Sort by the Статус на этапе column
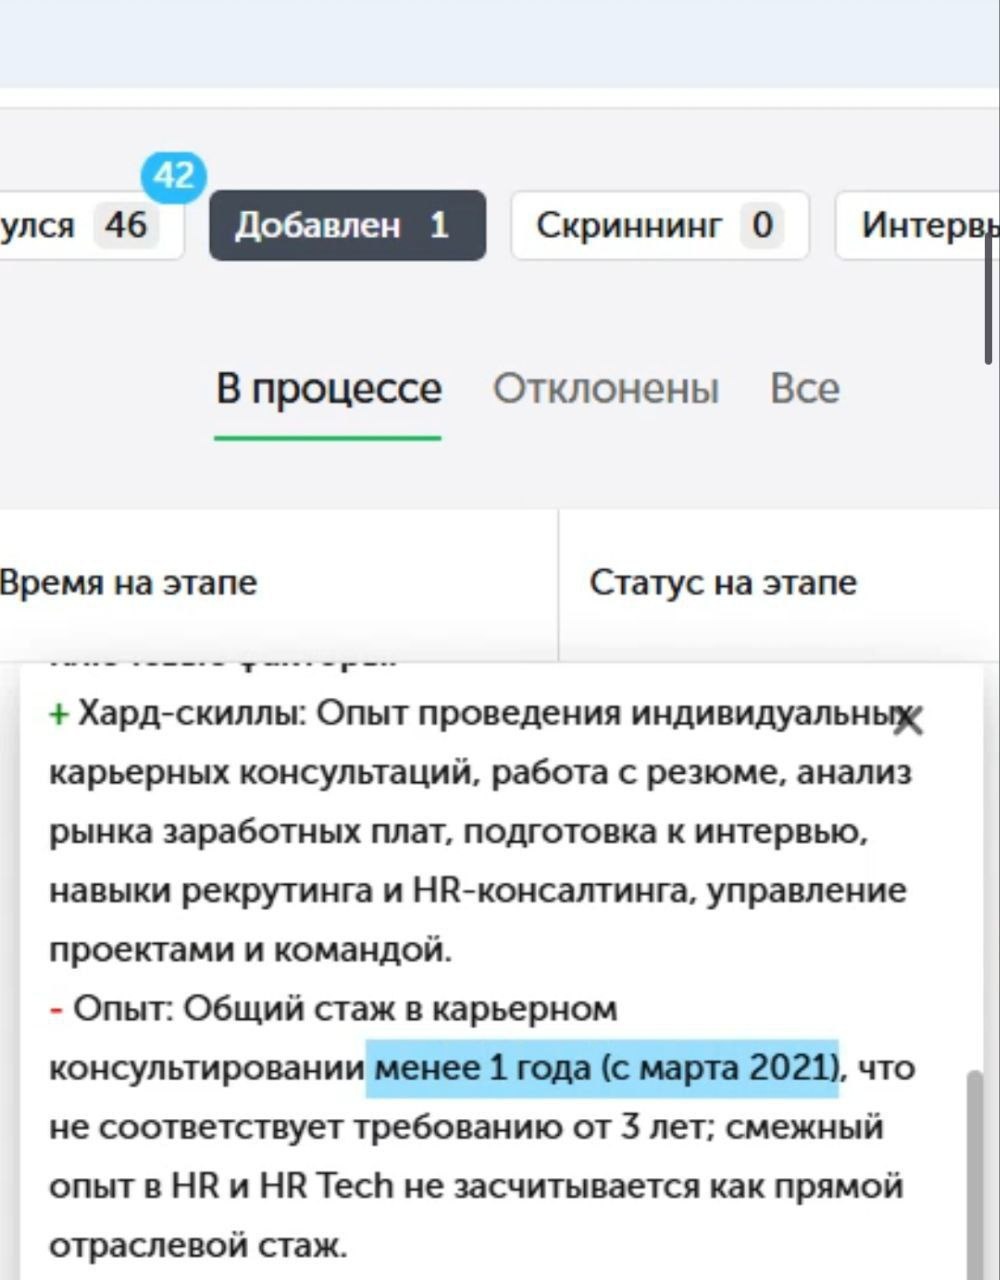Screen dimensions: 1000x1280 724,582
